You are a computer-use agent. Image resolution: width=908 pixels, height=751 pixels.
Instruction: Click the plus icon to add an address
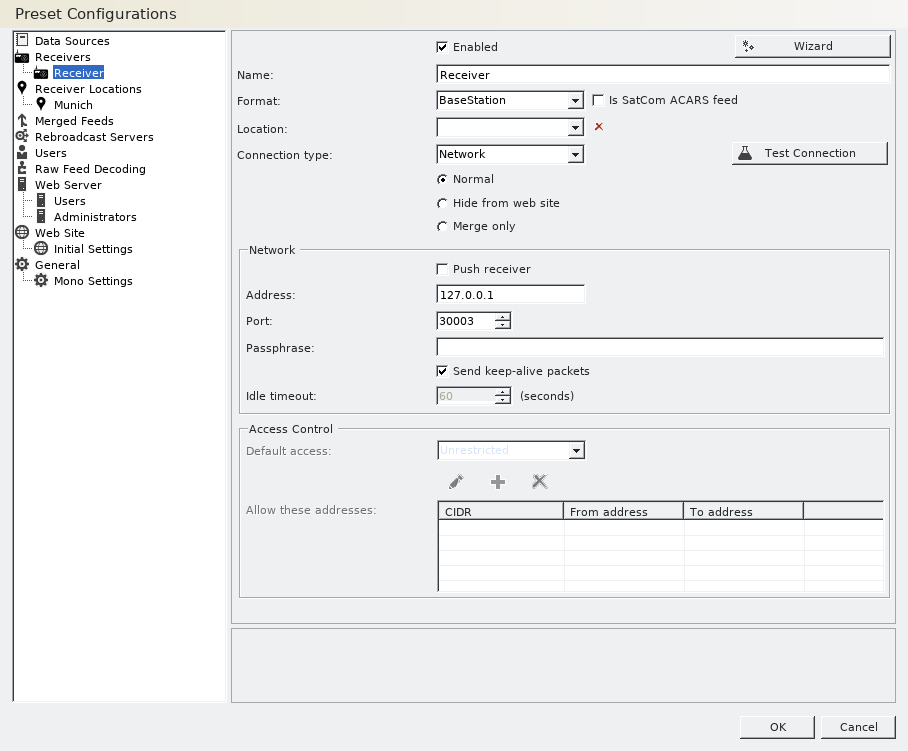click(498, 481)
